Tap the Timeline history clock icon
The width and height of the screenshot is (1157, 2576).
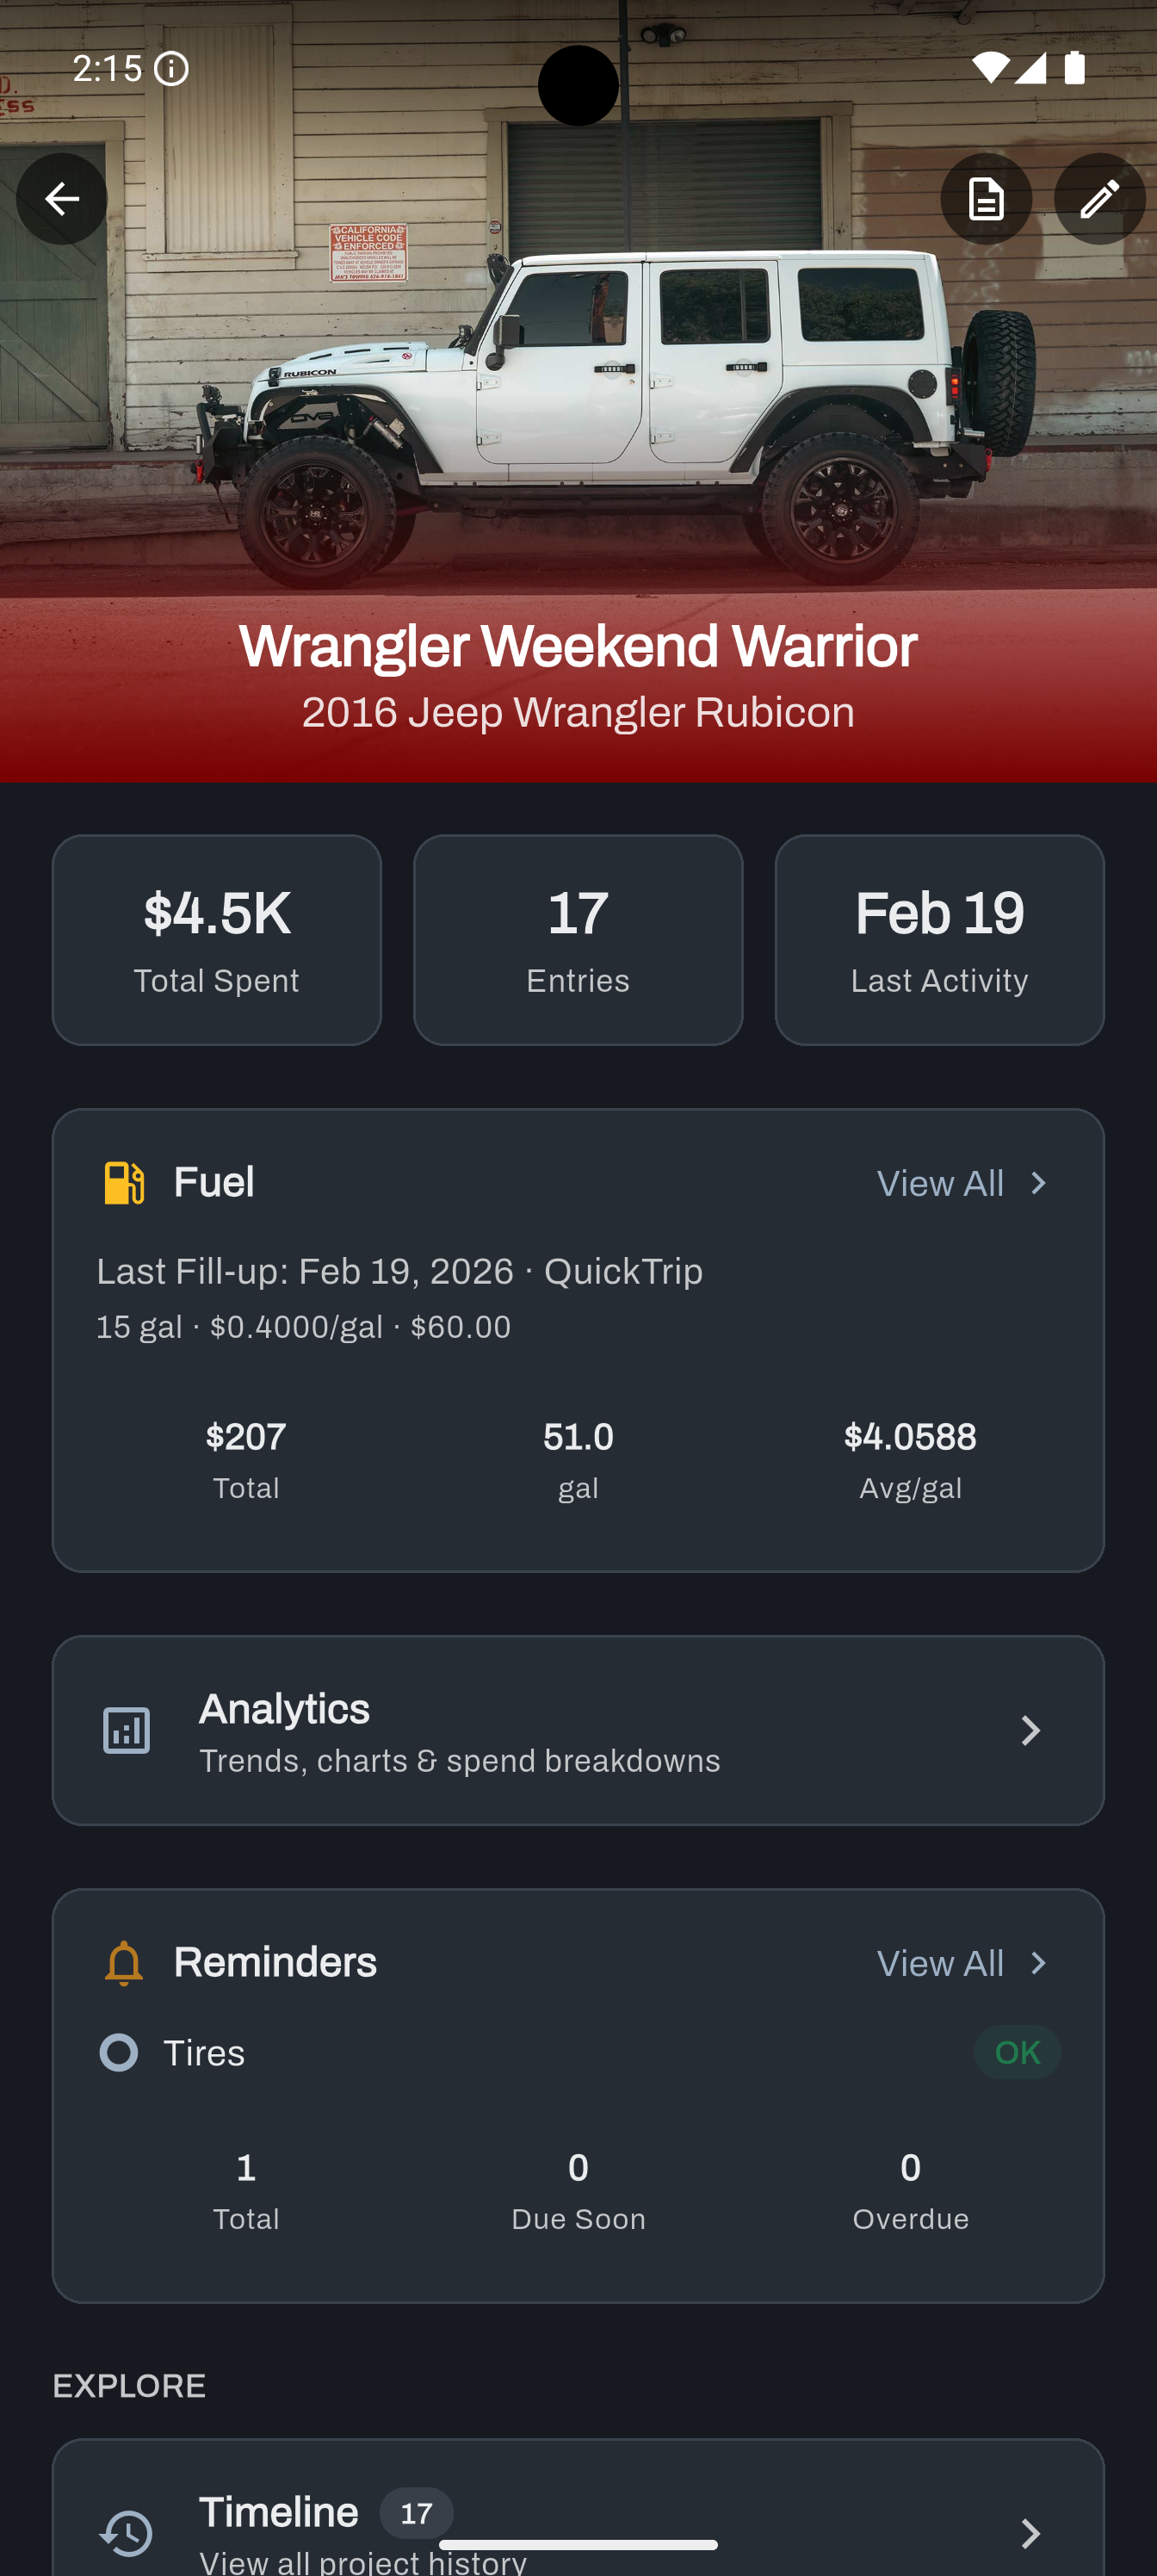click(127, 2532)
